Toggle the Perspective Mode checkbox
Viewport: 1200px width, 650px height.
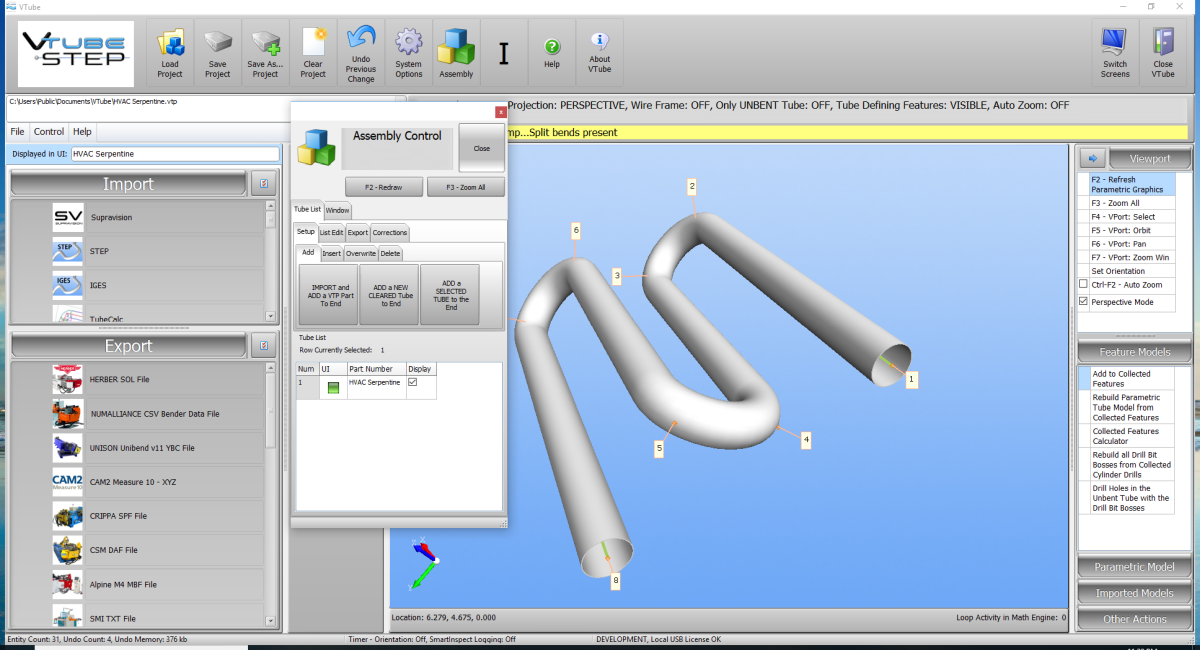tap(1083, 301)
